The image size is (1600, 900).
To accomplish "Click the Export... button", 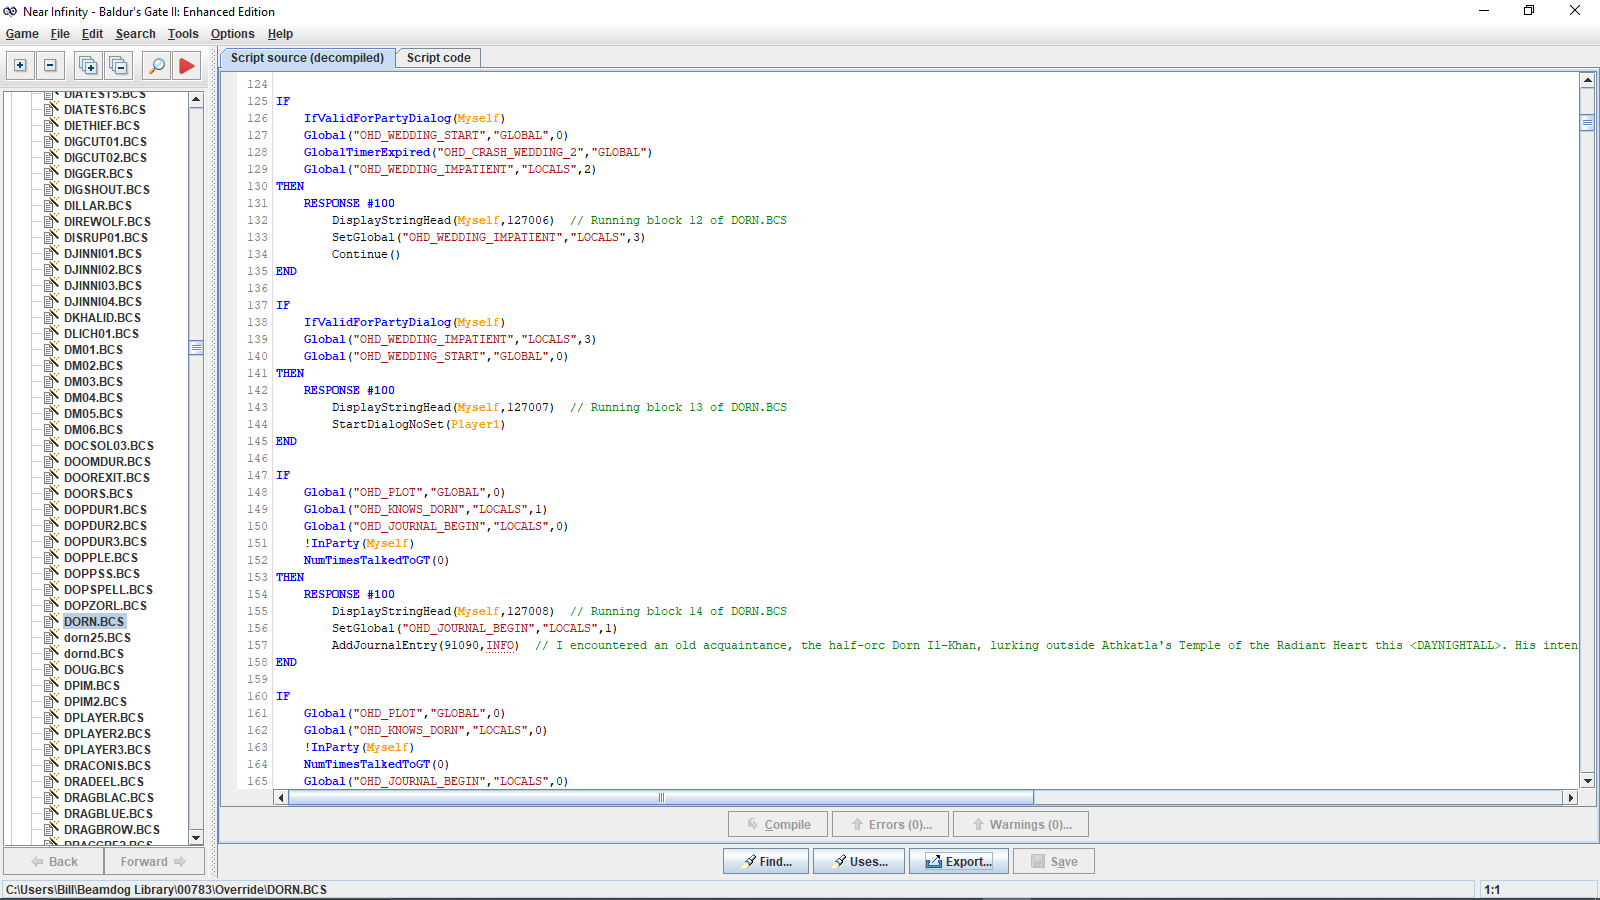I will 958,861.
